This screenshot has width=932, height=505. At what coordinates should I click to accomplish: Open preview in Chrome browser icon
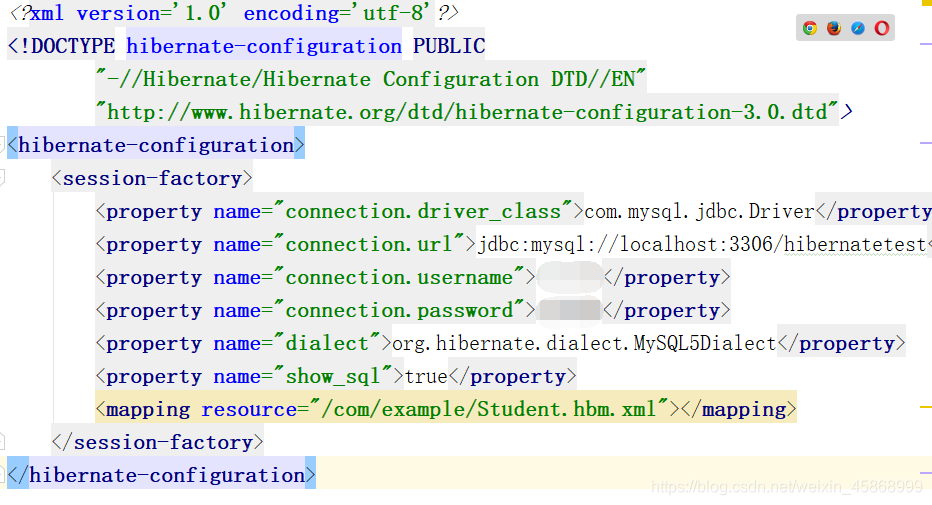click(x=810, y=28)
